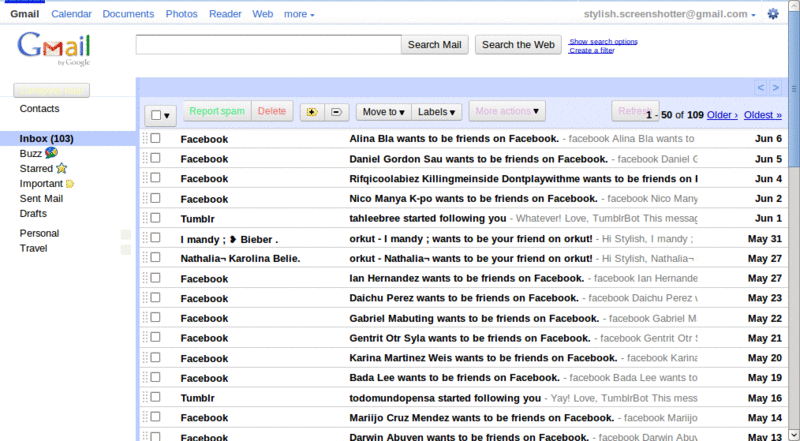Select the Daniel Gordon Sau email checkbox

[155, 158]
